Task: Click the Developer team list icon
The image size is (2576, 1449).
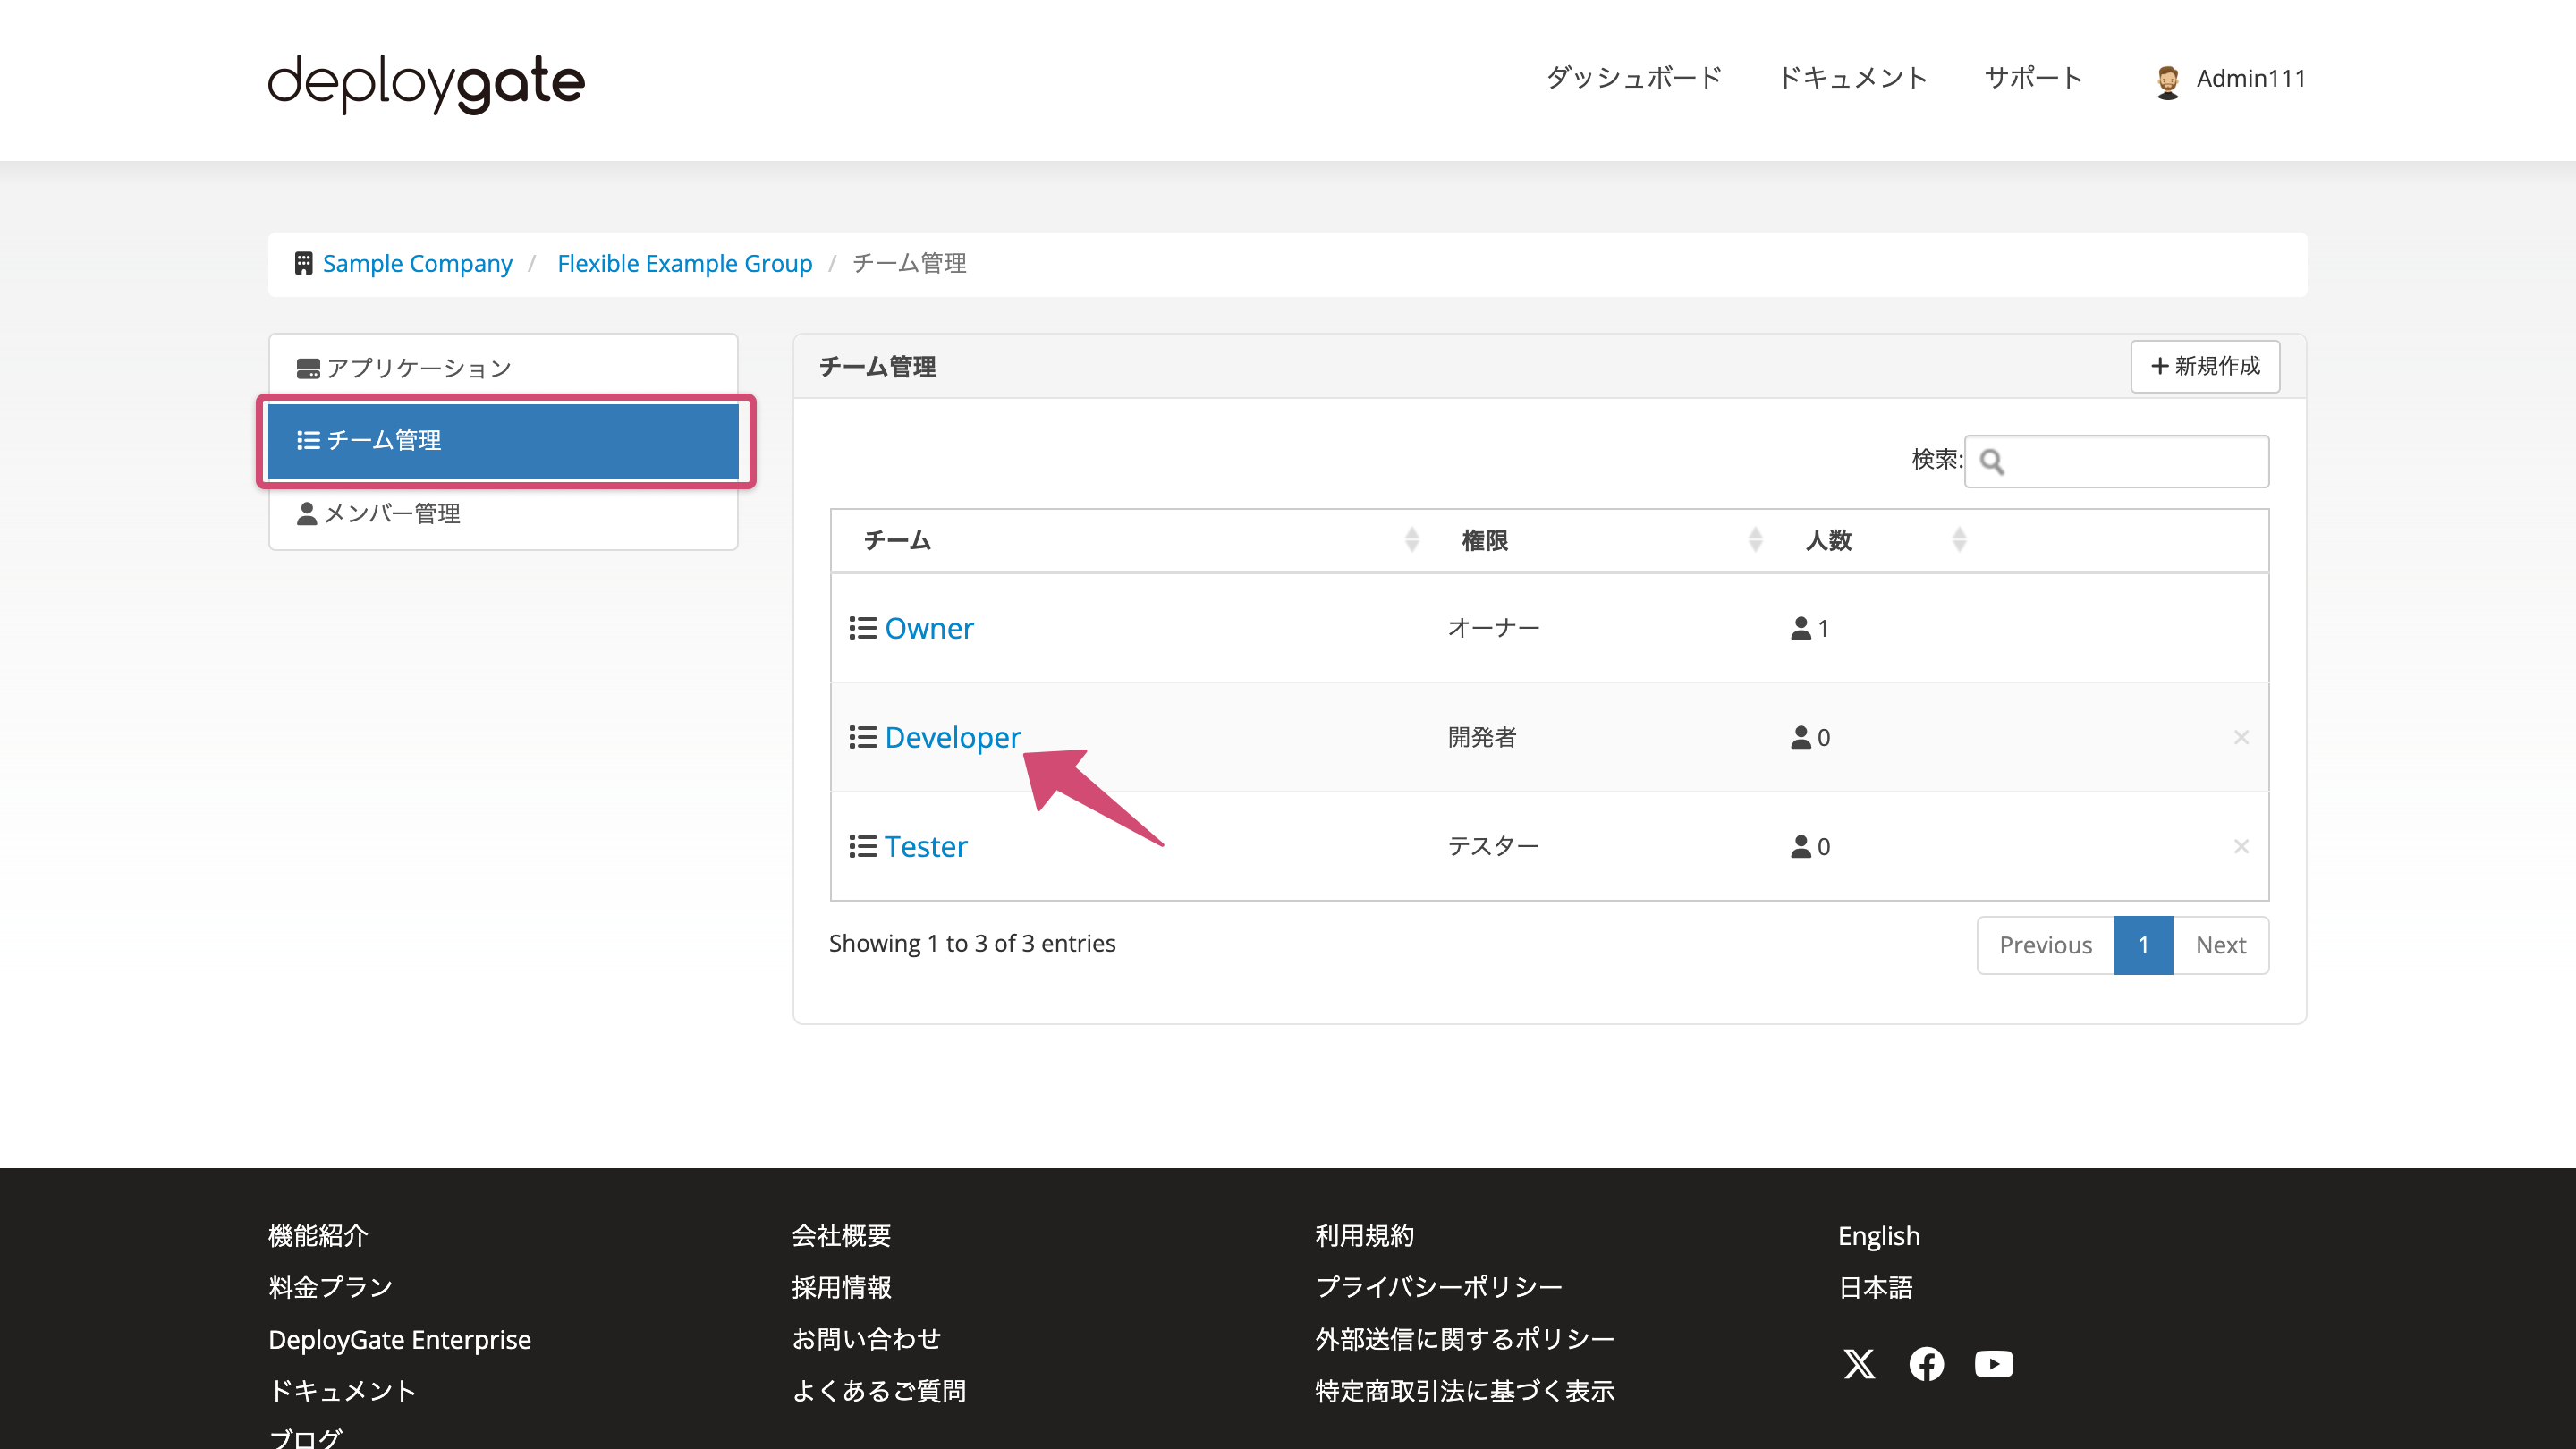Action: pyautogui.click(x=863, y=736)
